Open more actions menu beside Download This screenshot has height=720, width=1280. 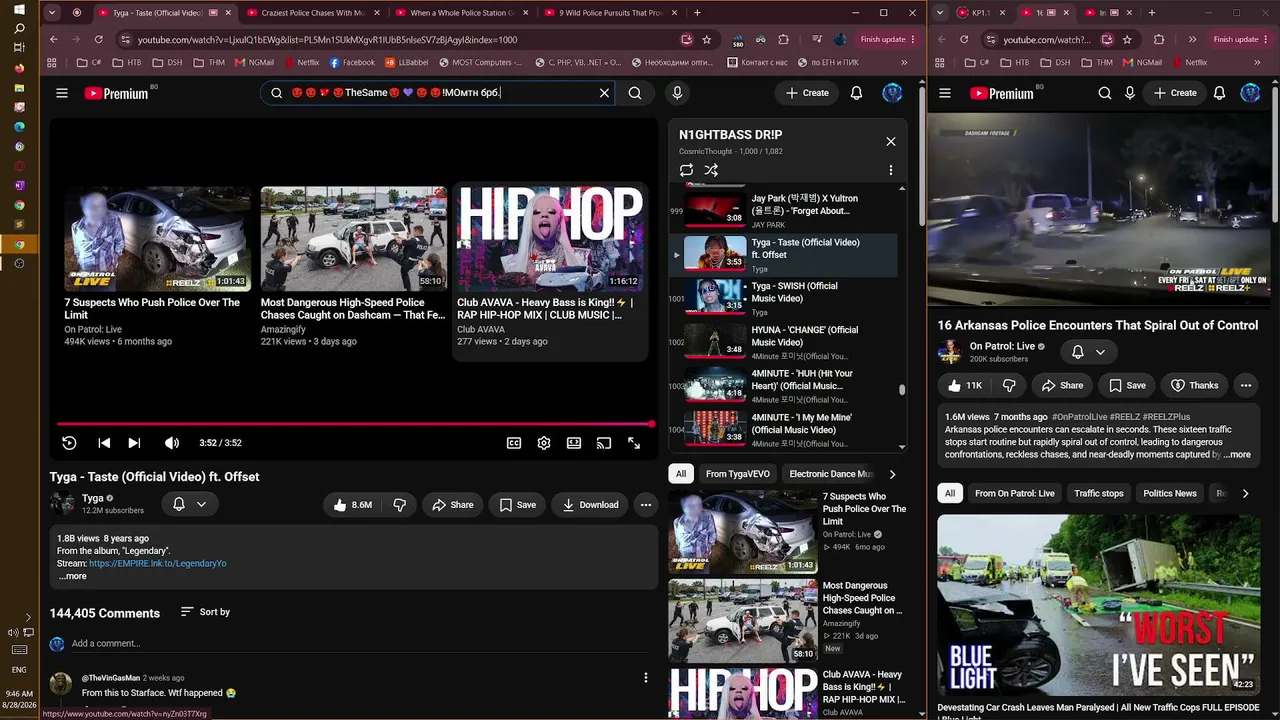tap(646, 505)
